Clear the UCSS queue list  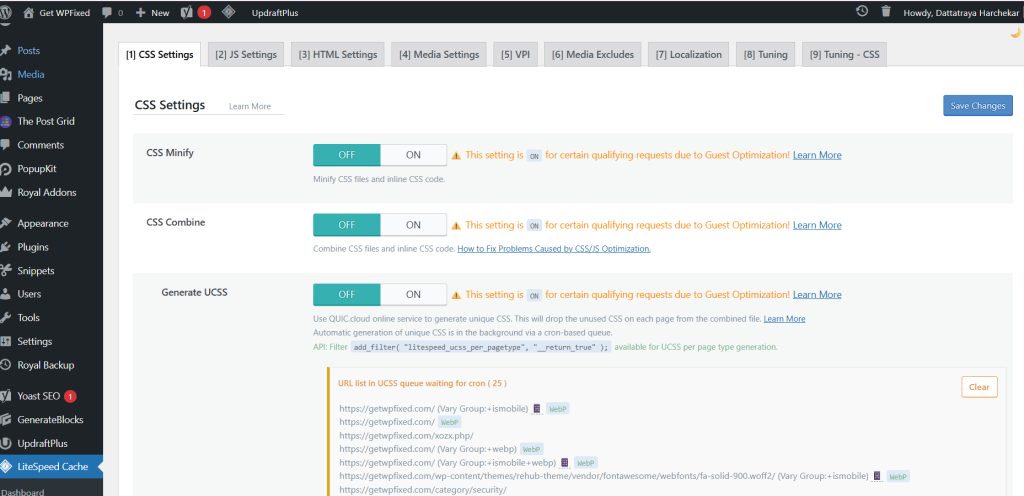point(979,387)
